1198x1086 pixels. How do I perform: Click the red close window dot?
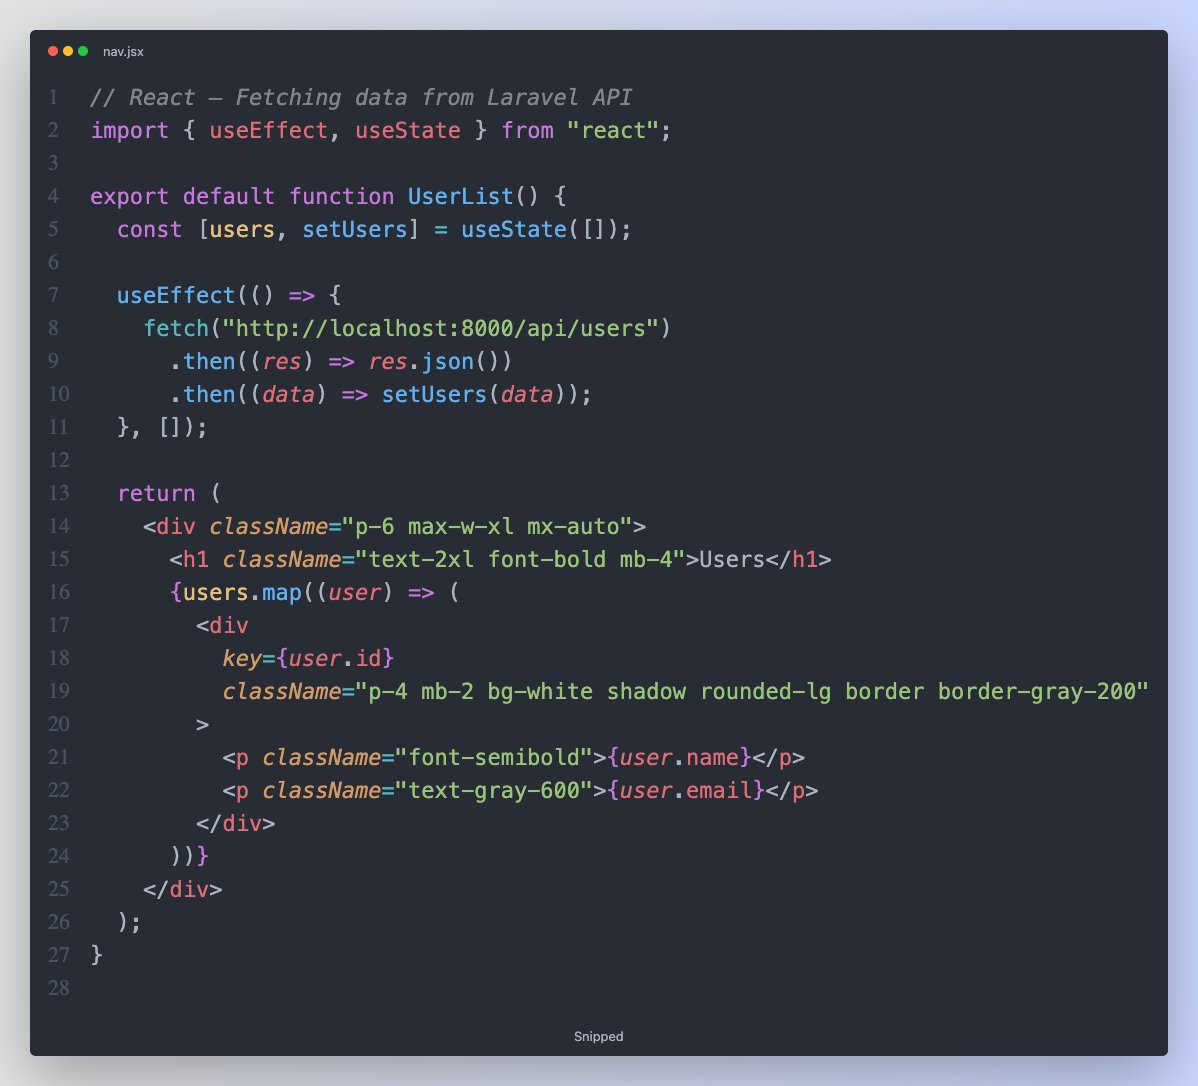coord(53,51)
